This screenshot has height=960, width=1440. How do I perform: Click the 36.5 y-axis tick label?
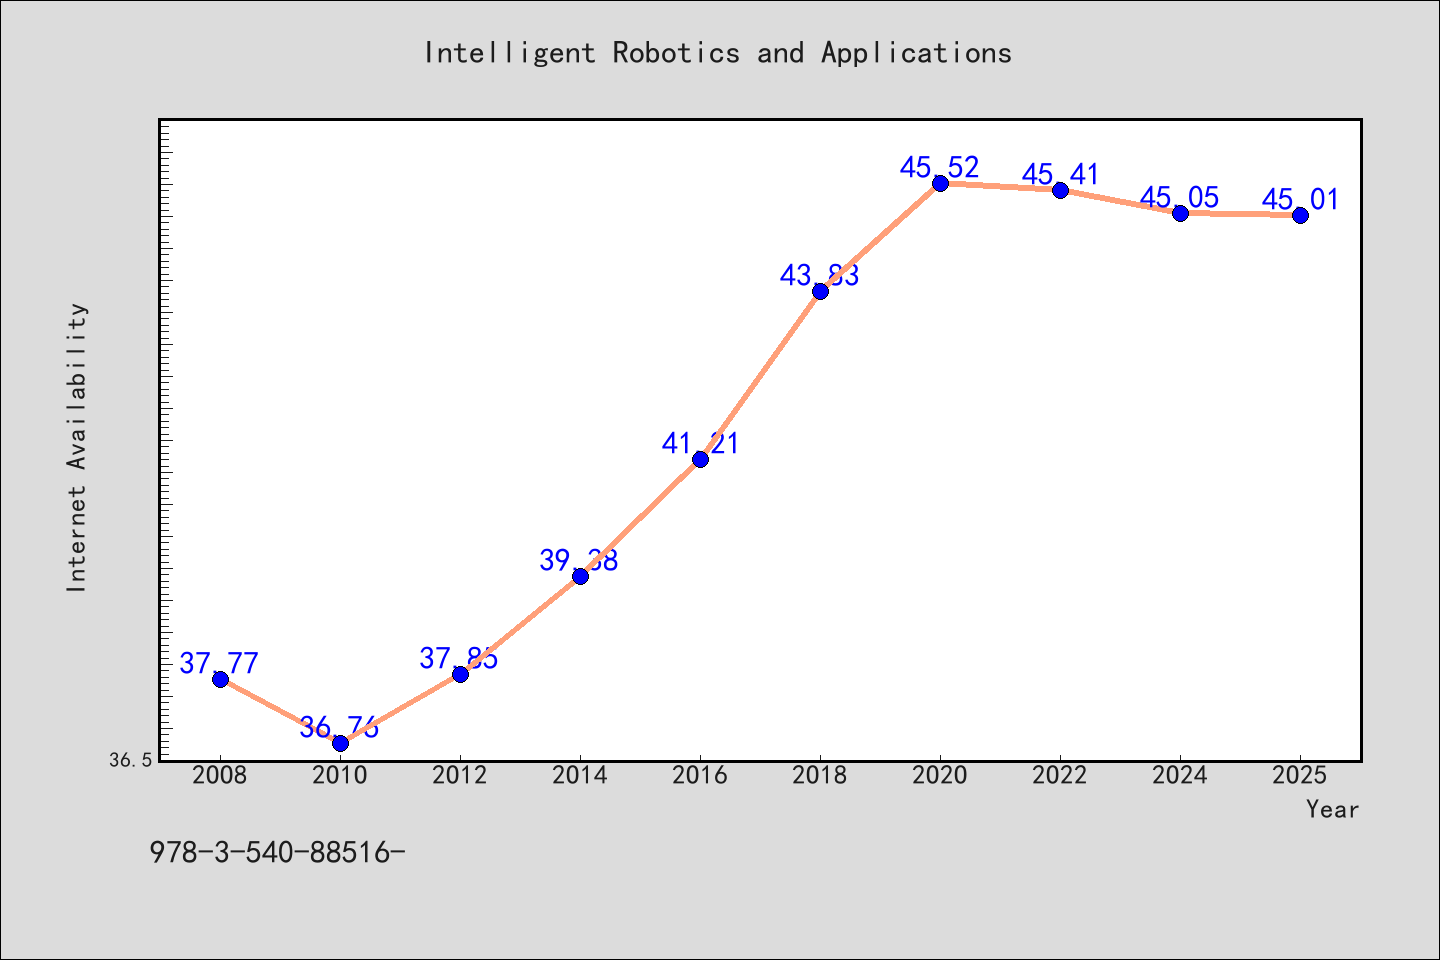[x=131, y=761]
